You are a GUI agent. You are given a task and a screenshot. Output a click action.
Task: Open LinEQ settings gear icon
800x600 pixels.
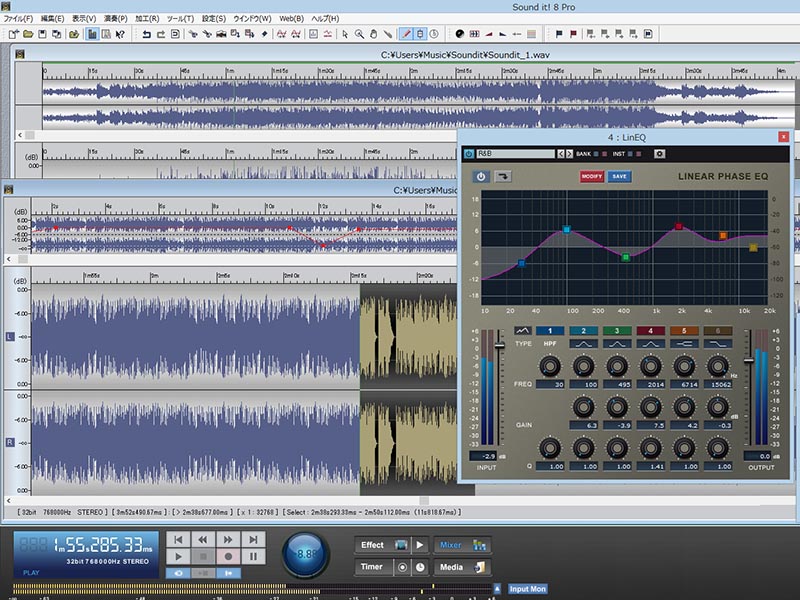tap(659, 154)
